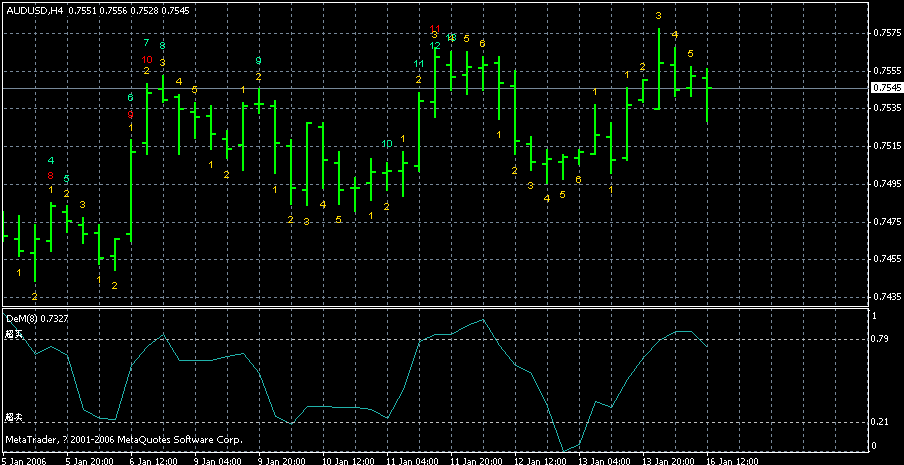Click the red countdown number 8
This screenshot has height=465, width=904.
pyautogui.click(x=51, y=176)
